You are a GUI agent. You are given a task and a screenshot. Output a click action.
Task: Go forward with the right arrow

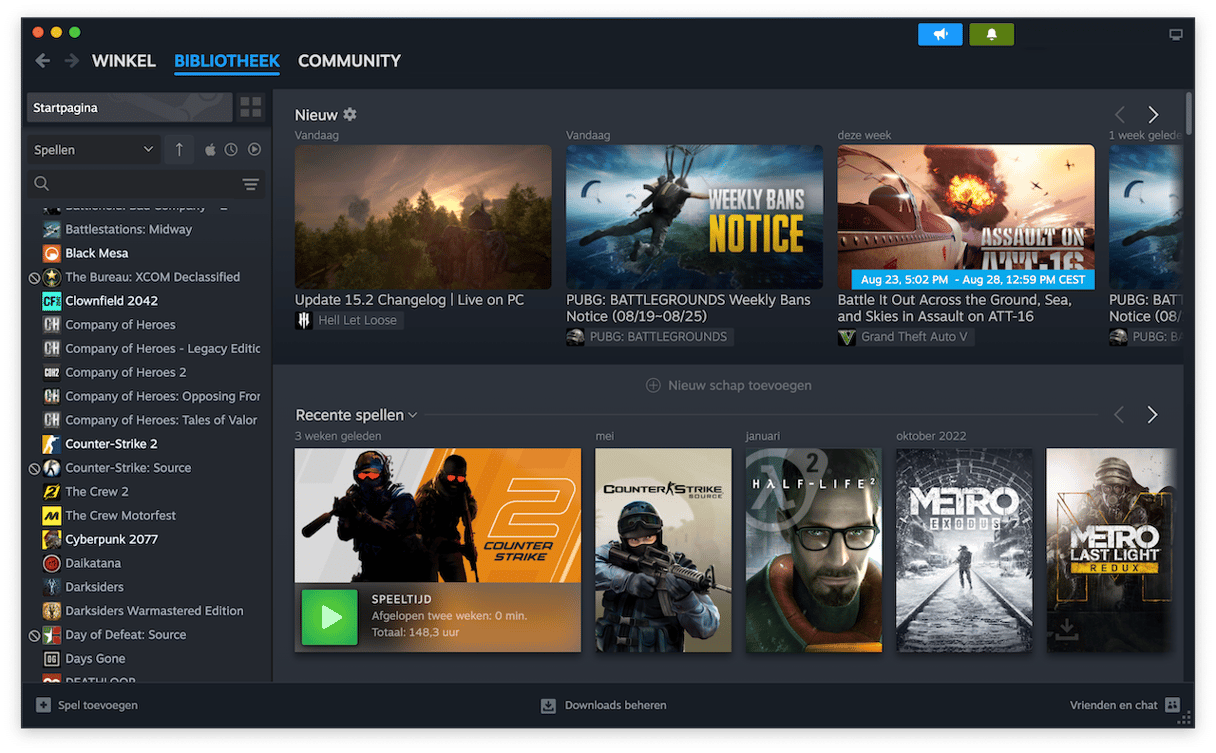pyautogui.click(x=72, y=61)
